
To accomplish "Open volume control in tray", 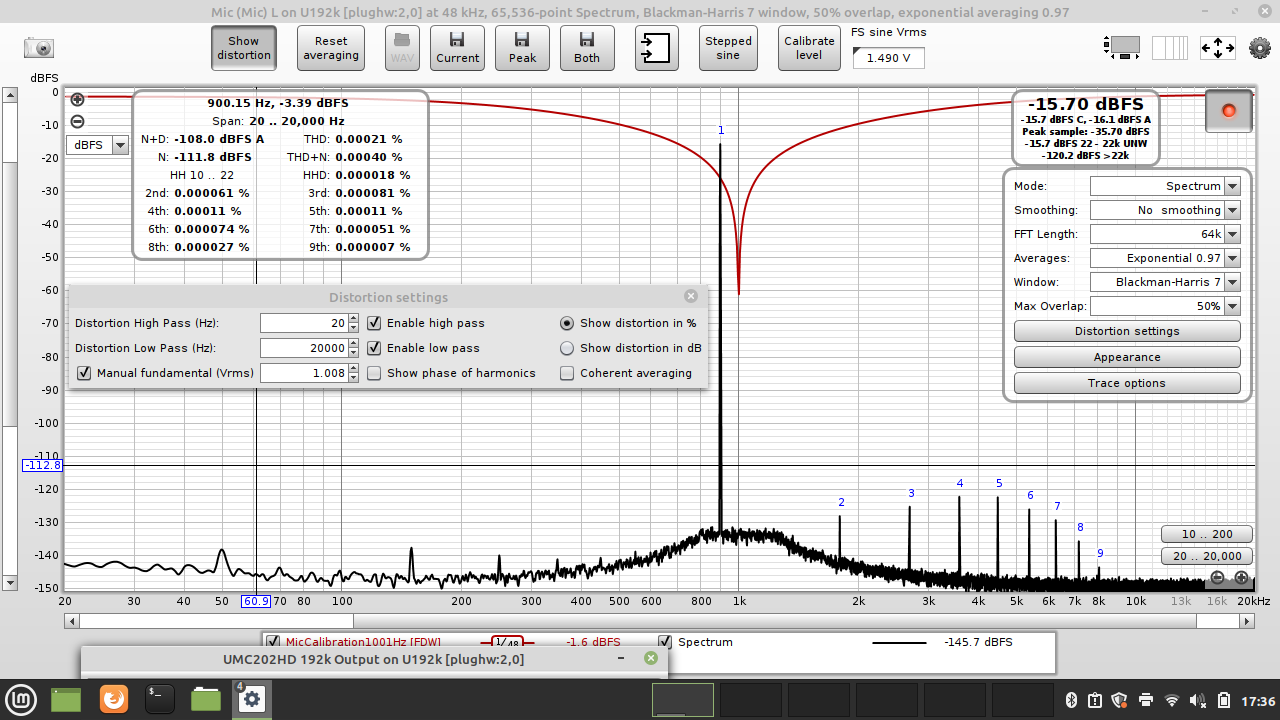I will [1198, 700].
